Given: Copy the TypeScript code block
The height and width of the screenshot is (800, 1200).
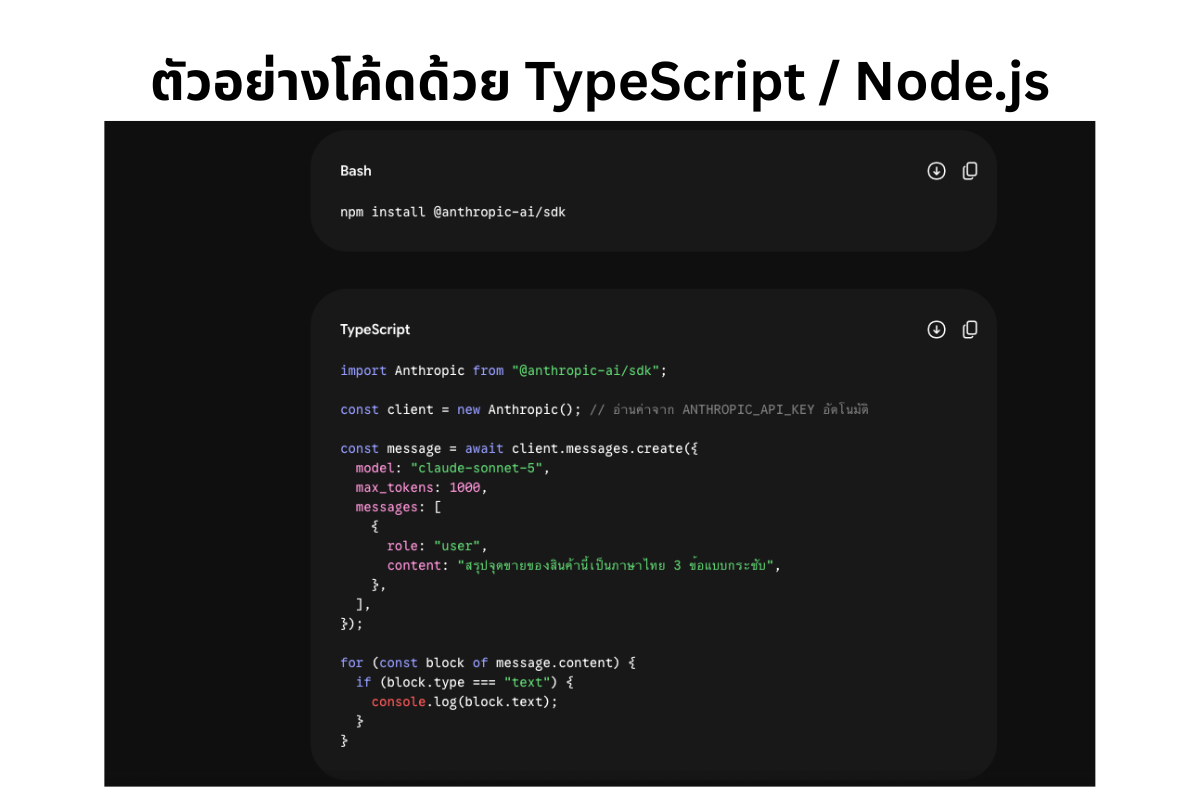Looking at the screenshot, I should pos(970,330).
